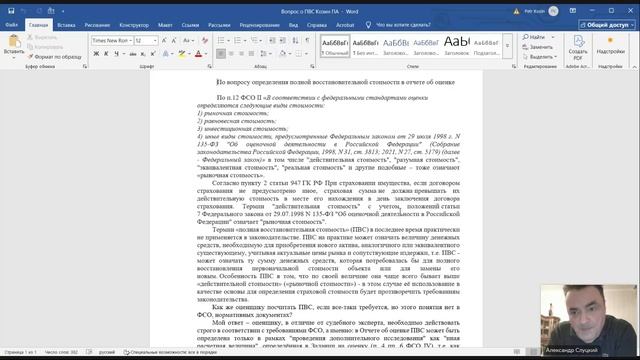Sort the selected text

tap(296, 40)
